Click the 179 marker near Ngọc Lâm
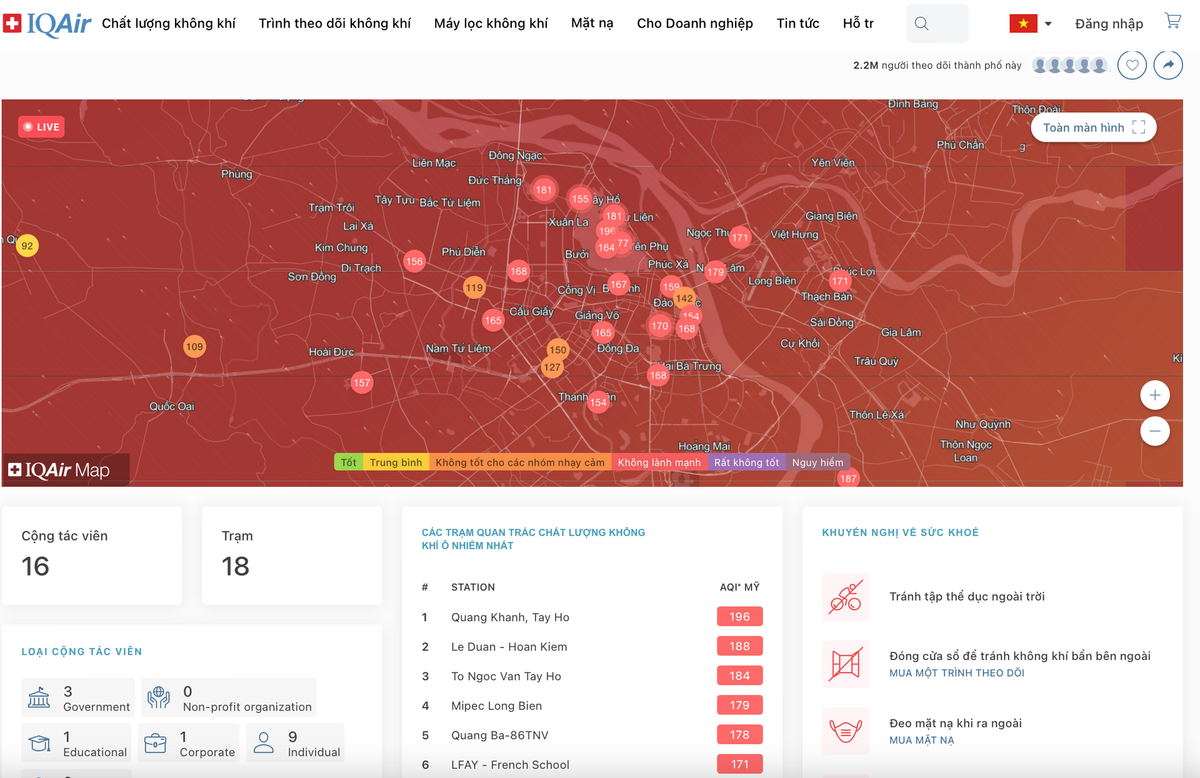 coord(715,272)
